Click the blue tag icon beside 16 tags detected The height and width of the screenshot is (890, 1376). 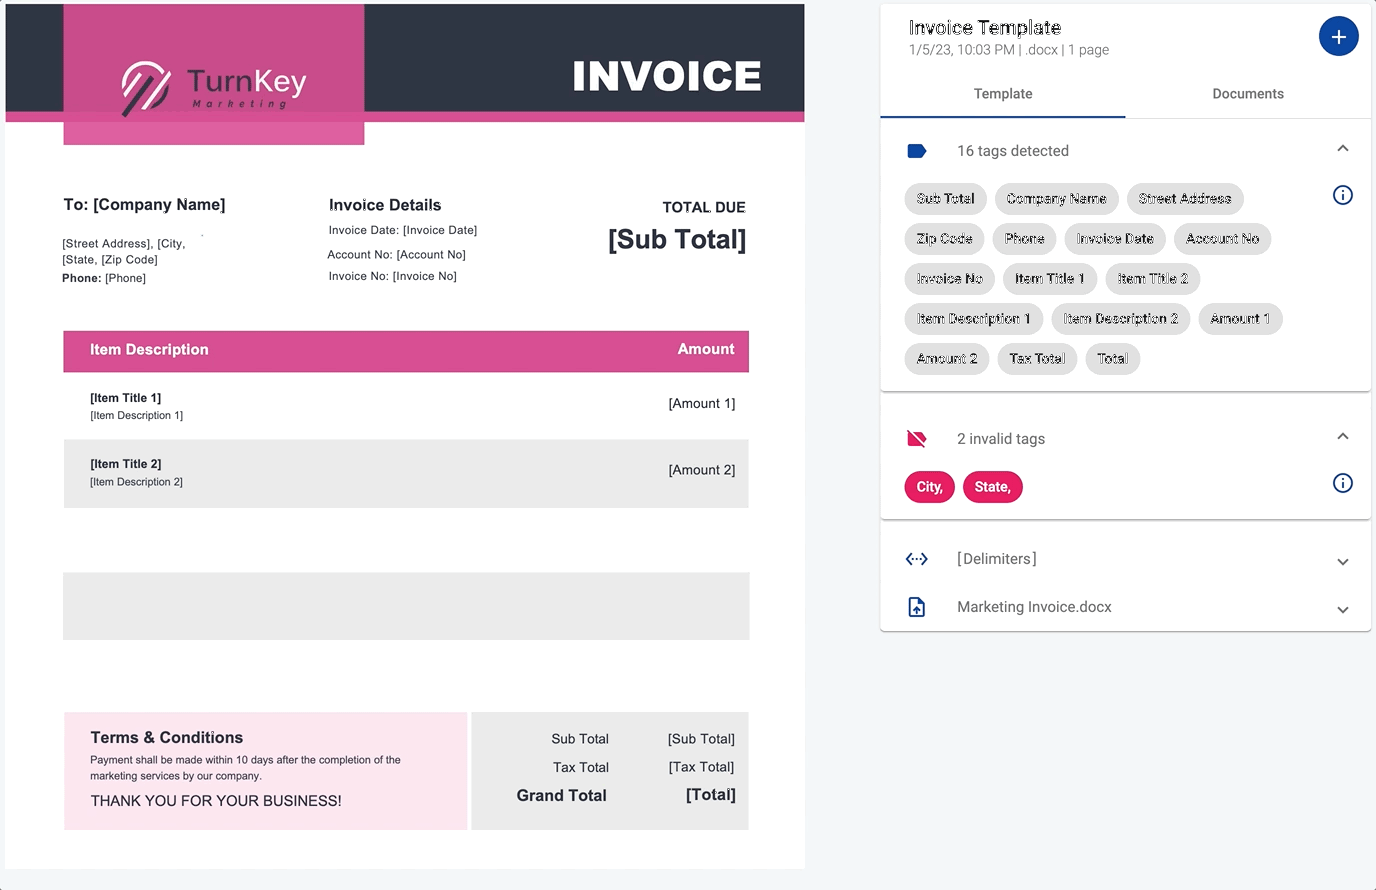[916, 151]
